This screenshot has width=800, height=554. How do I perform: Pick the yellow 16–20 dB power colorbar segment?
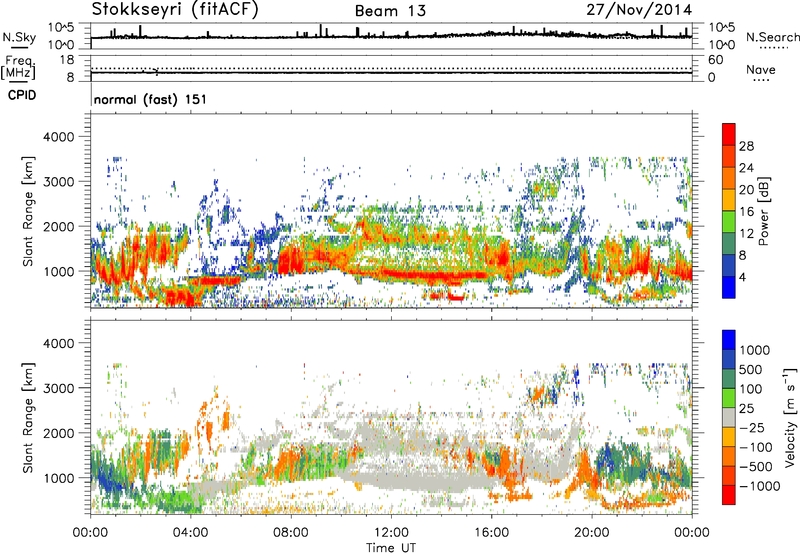pos(729,200)
